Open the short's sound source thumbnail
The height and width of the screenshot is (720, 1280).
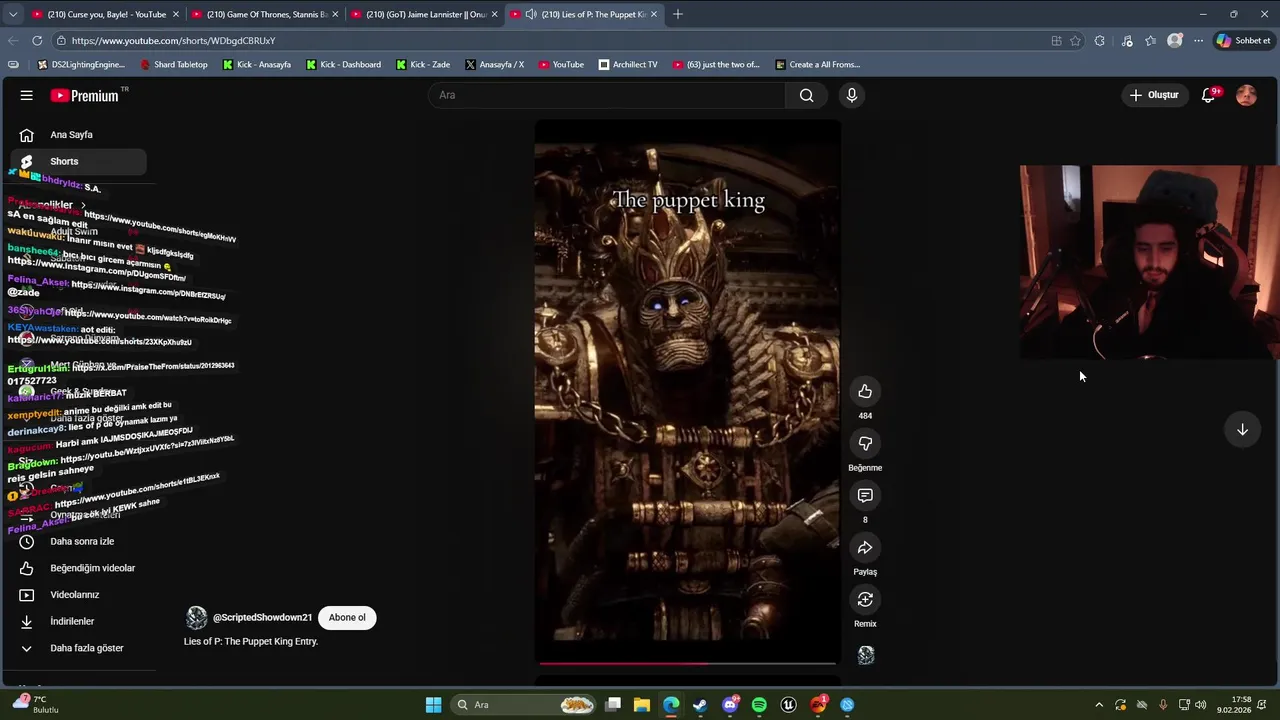pos(866,655)
